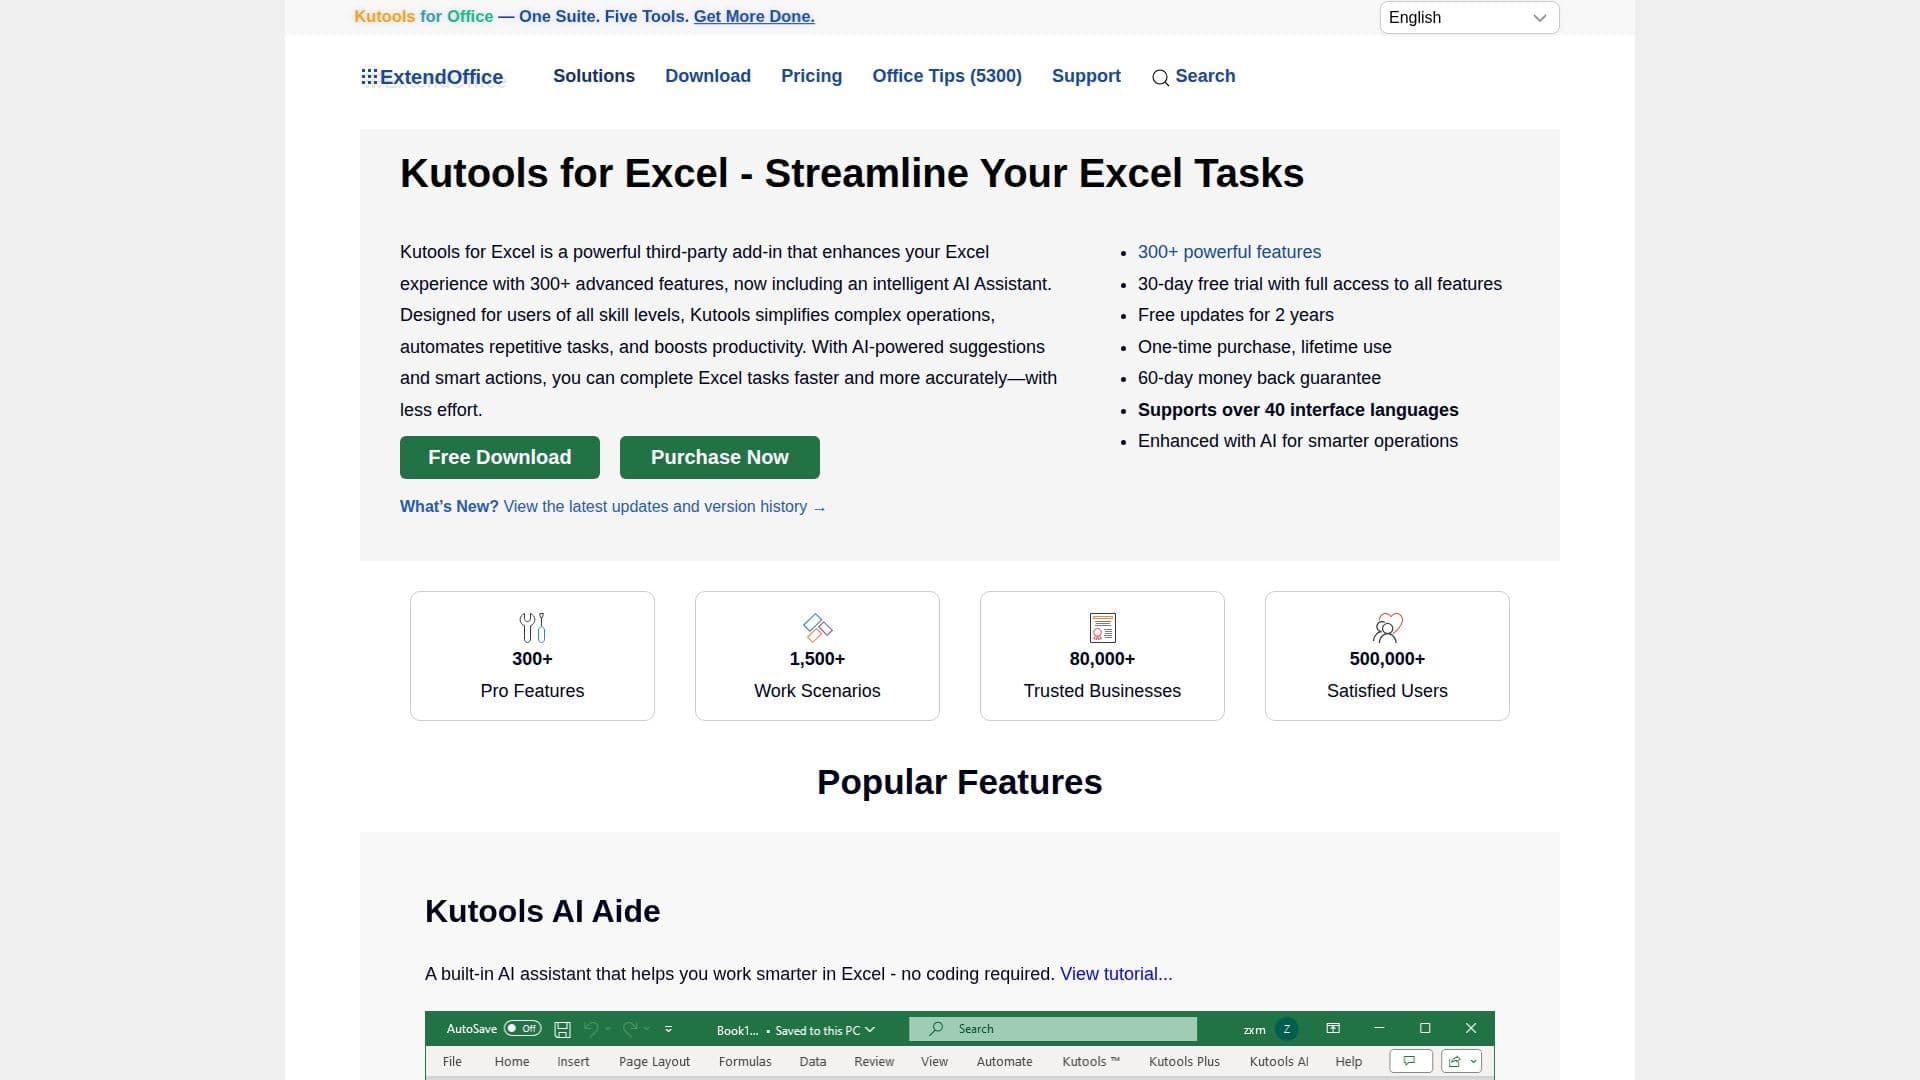Open the English language dropdown

(1469, 18)
